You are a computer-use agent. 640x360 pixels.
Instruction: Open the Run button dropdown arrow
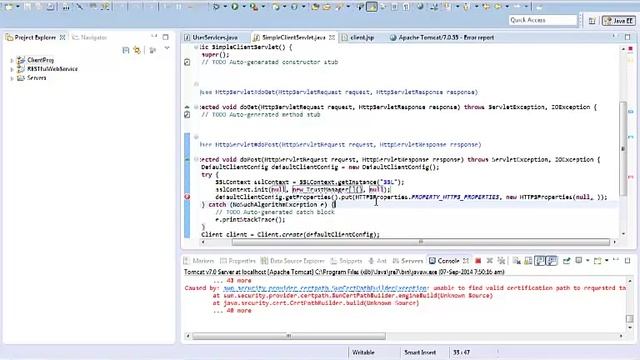pyautogui.click(x=244, y=7)
